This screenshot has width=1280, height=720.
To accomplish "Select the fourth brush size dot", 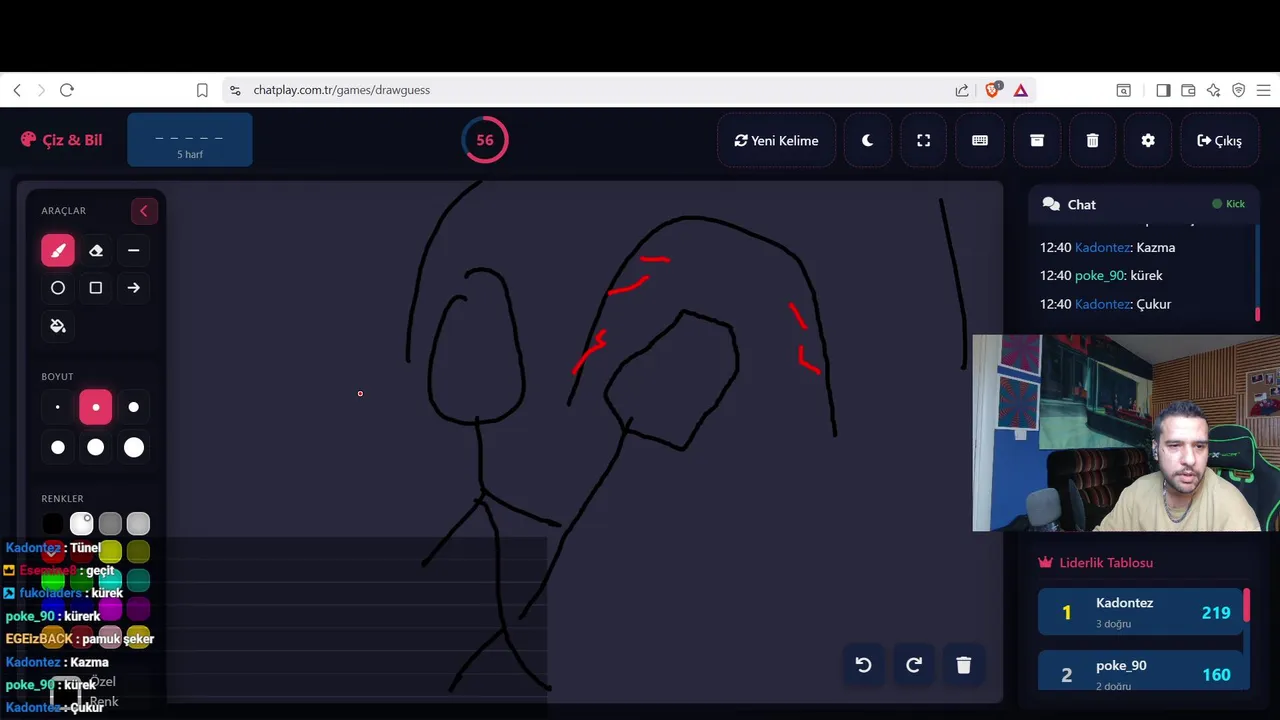I will pos(58,447).
